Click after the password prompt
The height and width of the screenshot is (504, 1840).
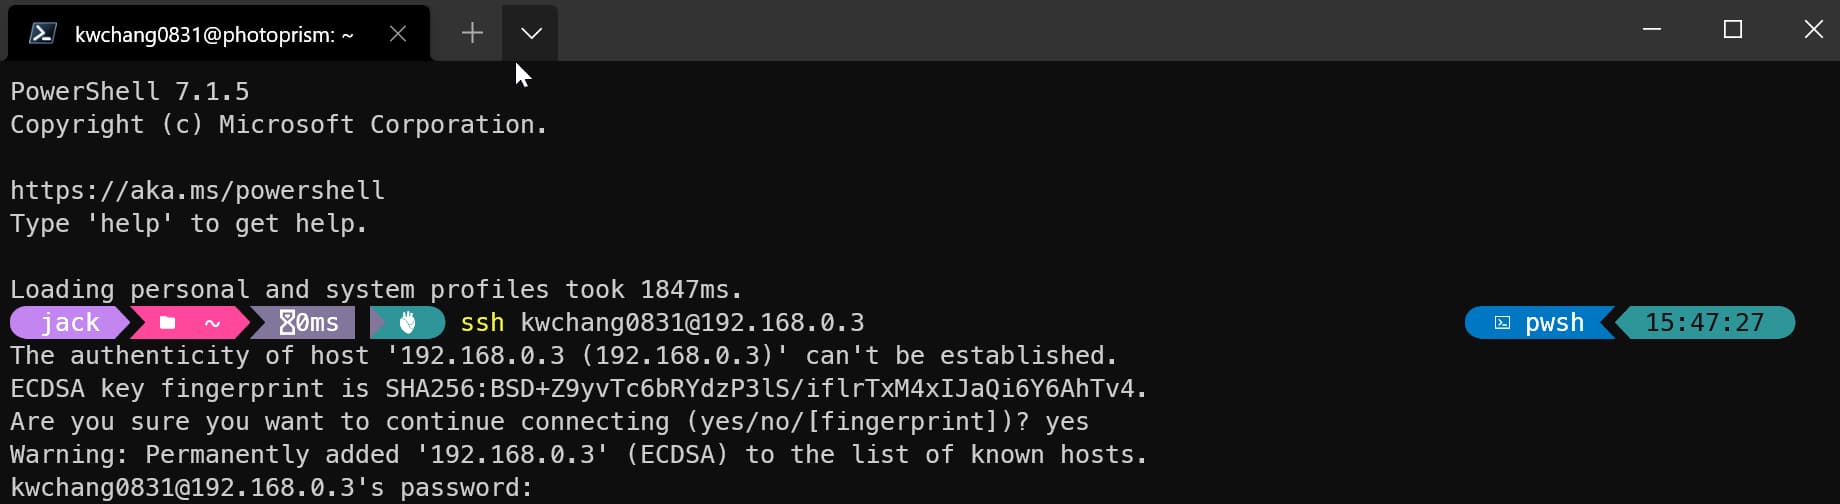click(545, 488)
